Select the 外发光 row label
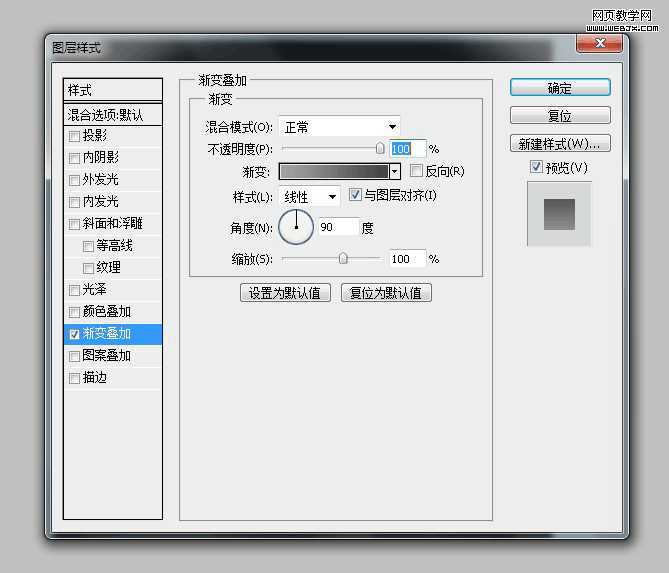 click(101, 179)
